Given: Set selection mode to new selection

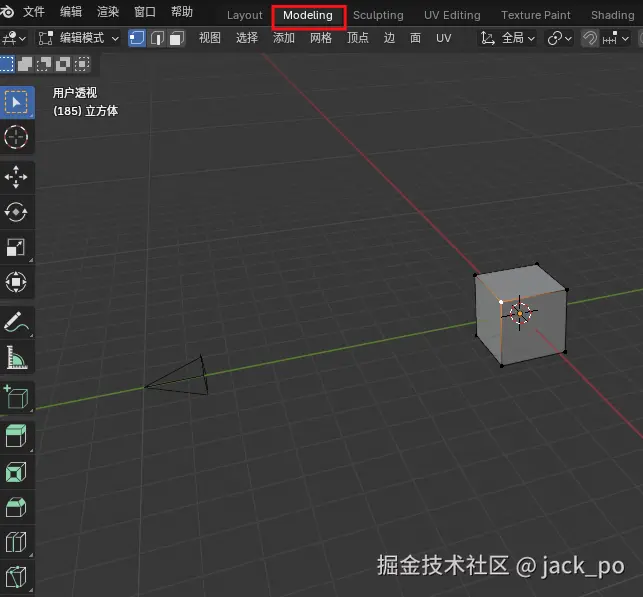Looking at the screenshot, I should (x=7, y=64).
